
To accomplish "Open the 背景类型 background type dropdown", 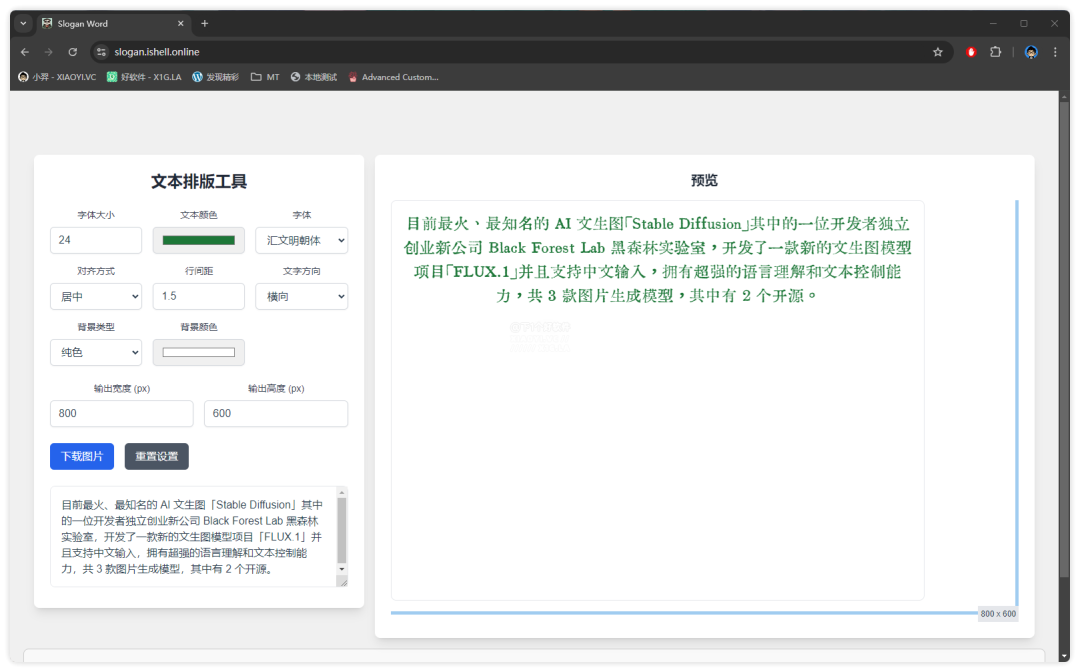I will (x=96, y=352).
